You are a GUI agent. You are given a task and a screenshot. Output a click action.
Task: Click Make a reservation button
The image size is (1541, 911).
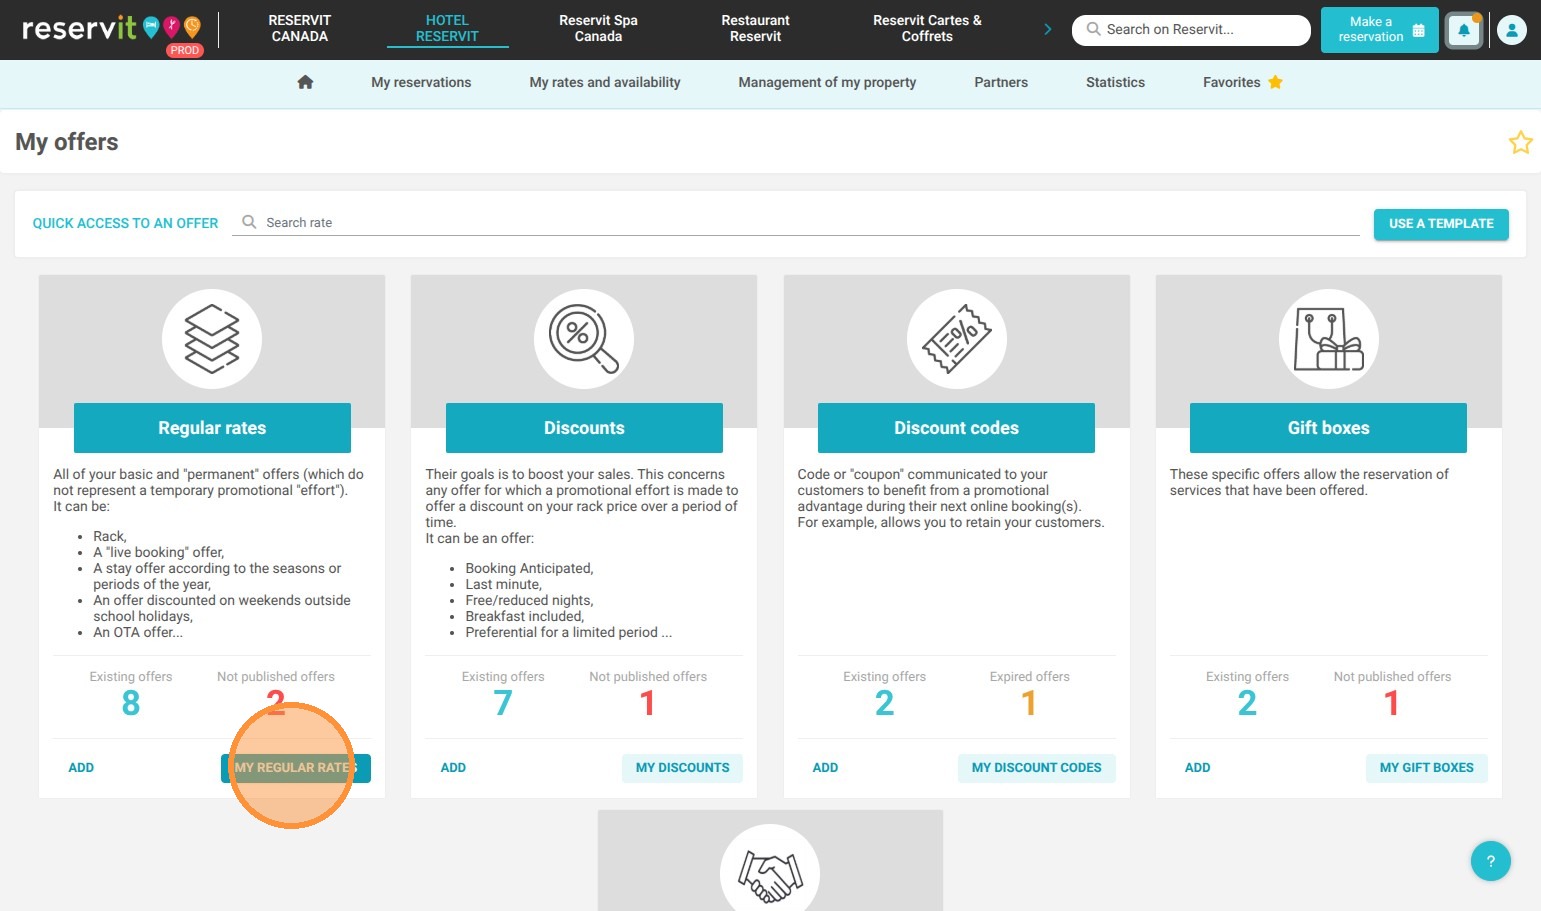coord(1380,29)
